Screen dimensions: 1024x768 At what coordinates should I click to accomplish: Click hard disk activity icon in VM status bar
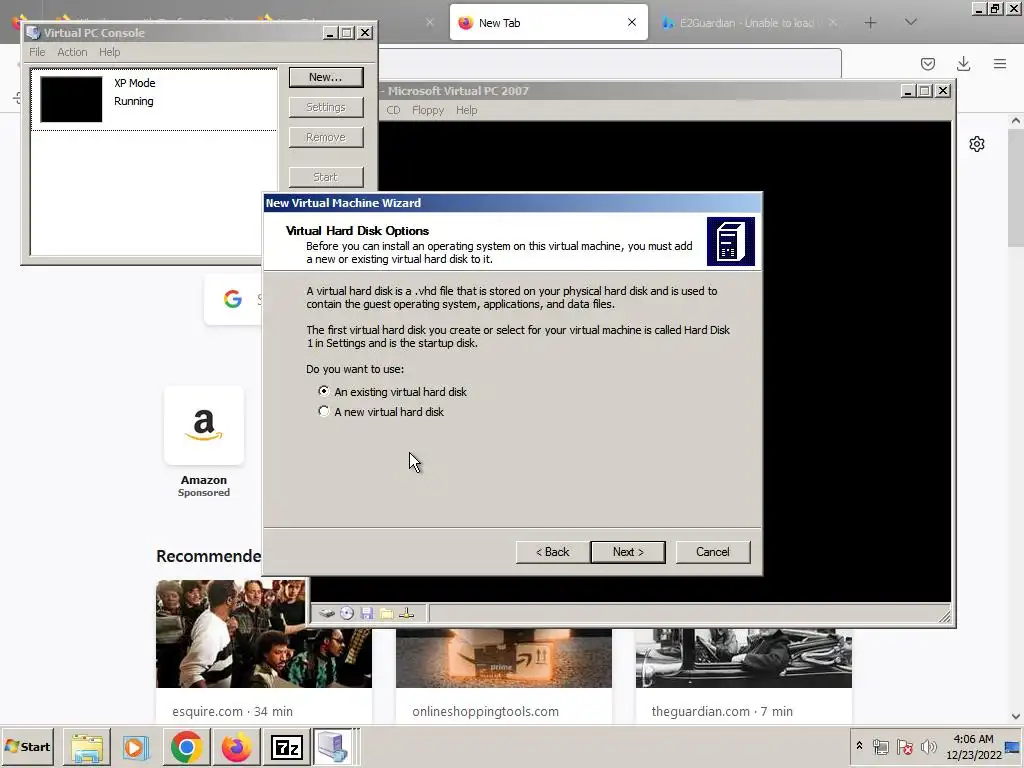327,613
